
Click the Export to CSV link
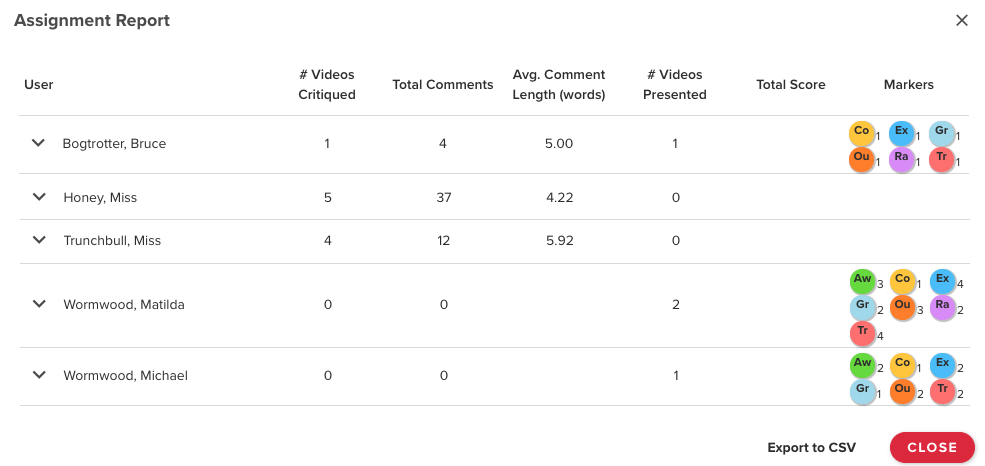(812, 448)
